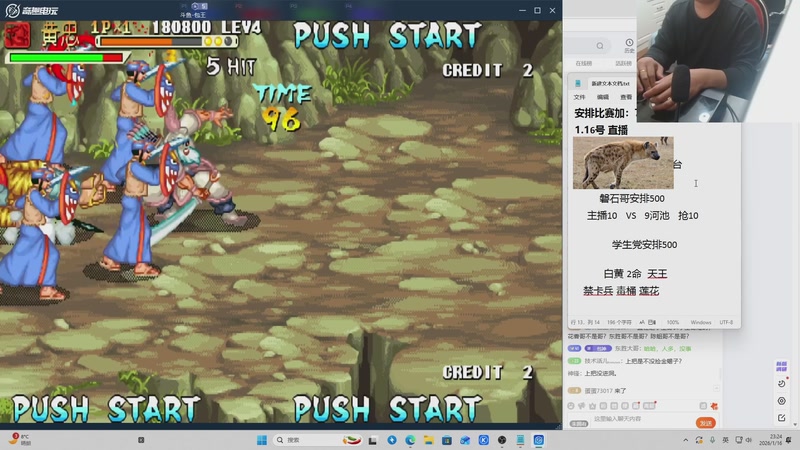This screenshot has height=450, width=800.
Task: Switch to the 在线榜 tab
Action: (x=584, y=63)
